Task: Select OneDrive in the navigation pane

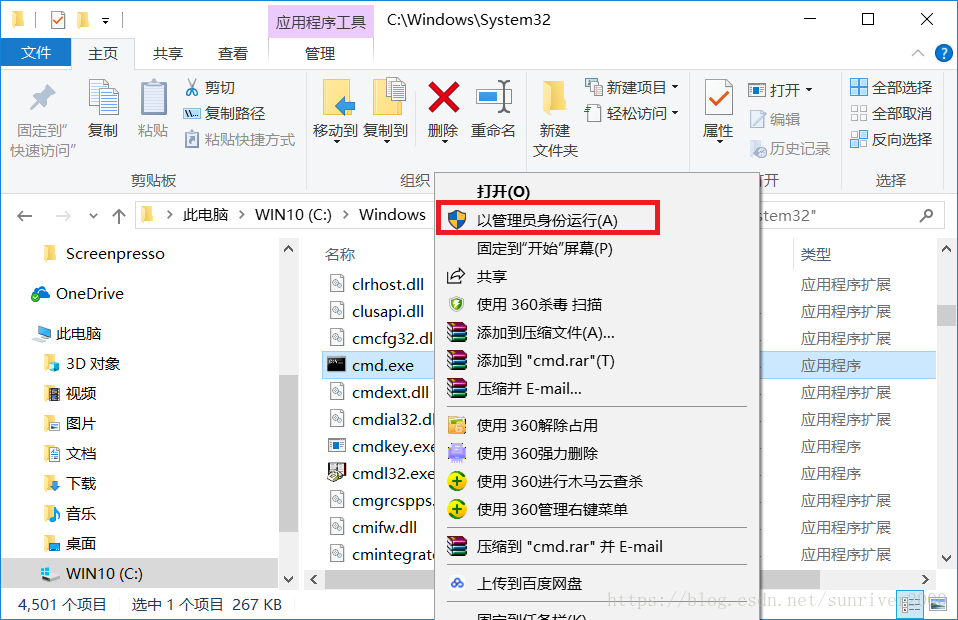Action: pyautogui.click(x=78, y=294)
